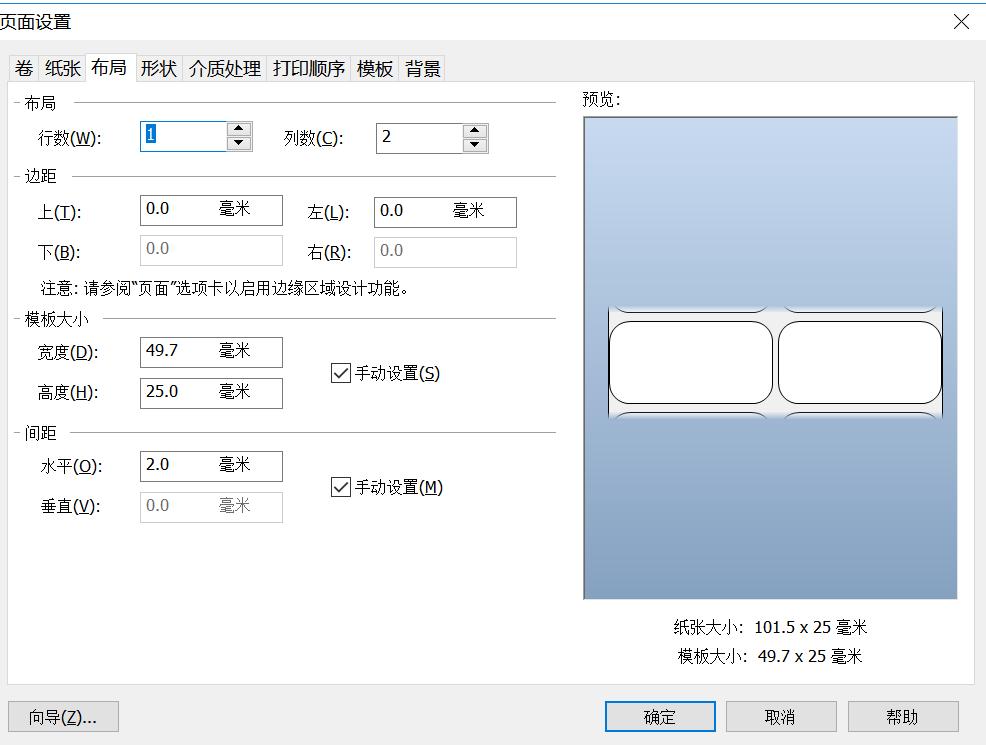Open the 帮助 help button
The height and width of the screenshot is (745, 986).
[x=902, y=716]
